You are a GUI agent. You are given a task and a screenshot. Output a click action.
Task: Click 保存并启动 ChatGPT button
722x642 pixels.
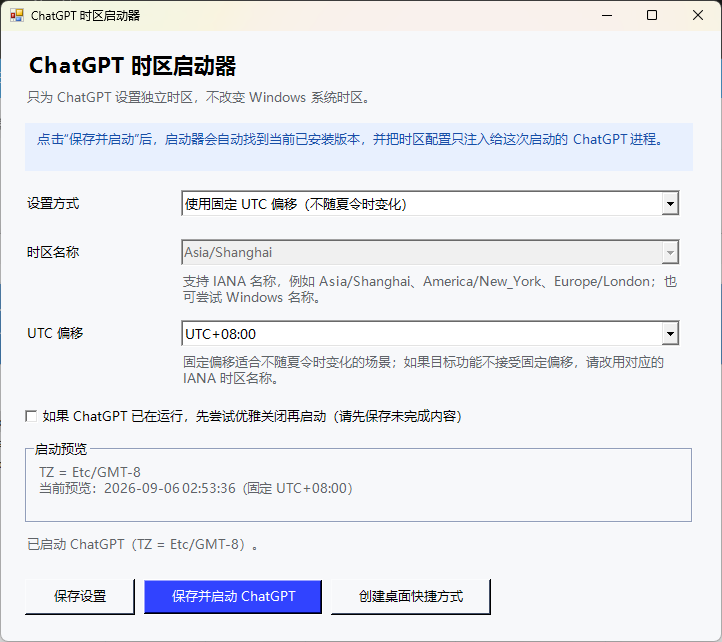click(x=233, y=596)
